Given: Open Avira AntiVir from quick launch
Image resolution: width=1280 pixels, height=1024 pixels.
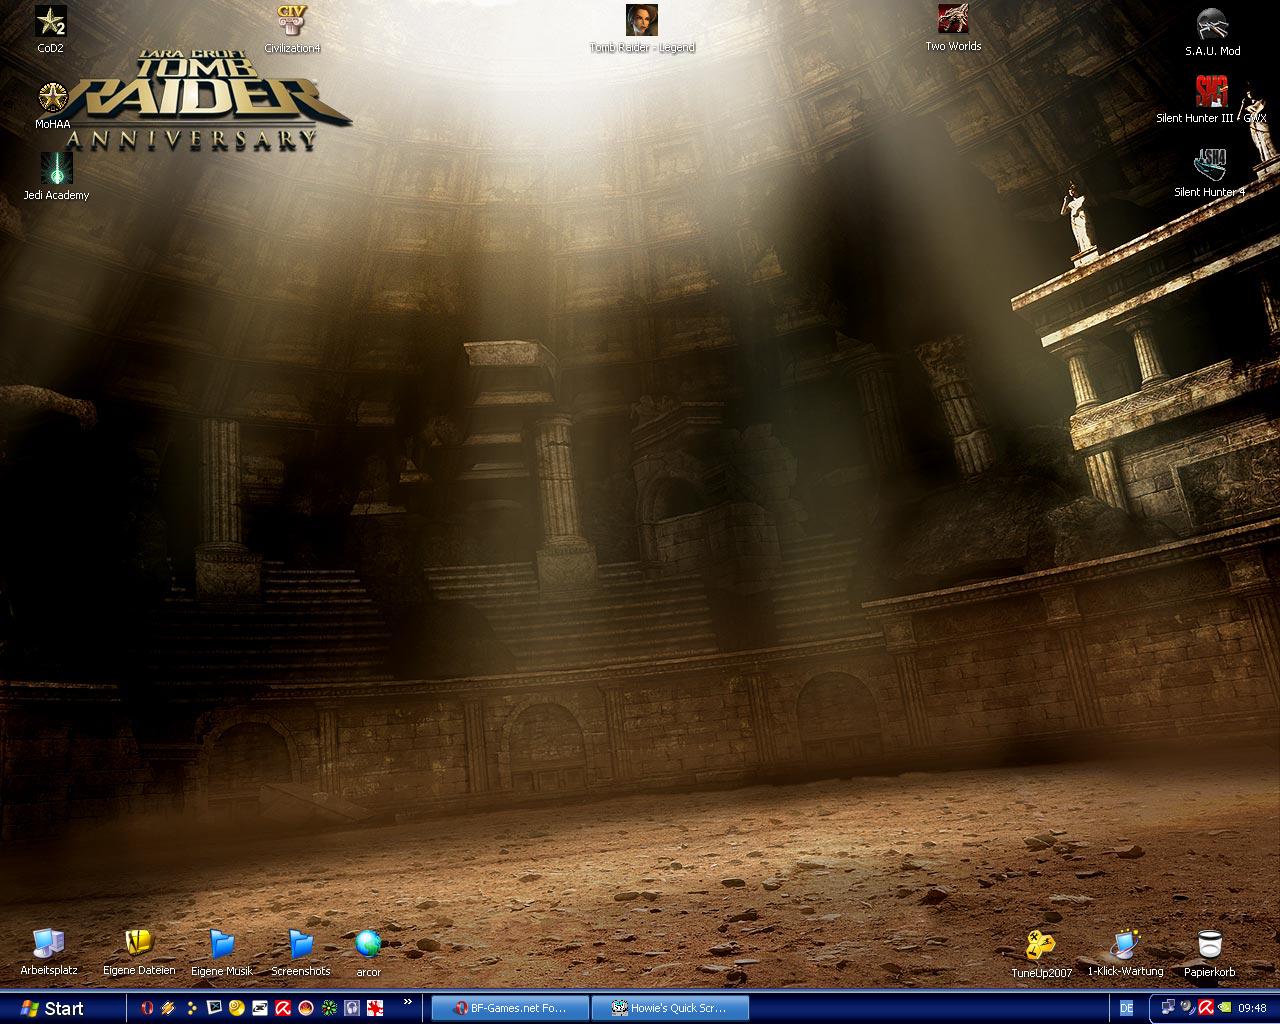Looking at the screenshot, I should (x=283, y=1008).
